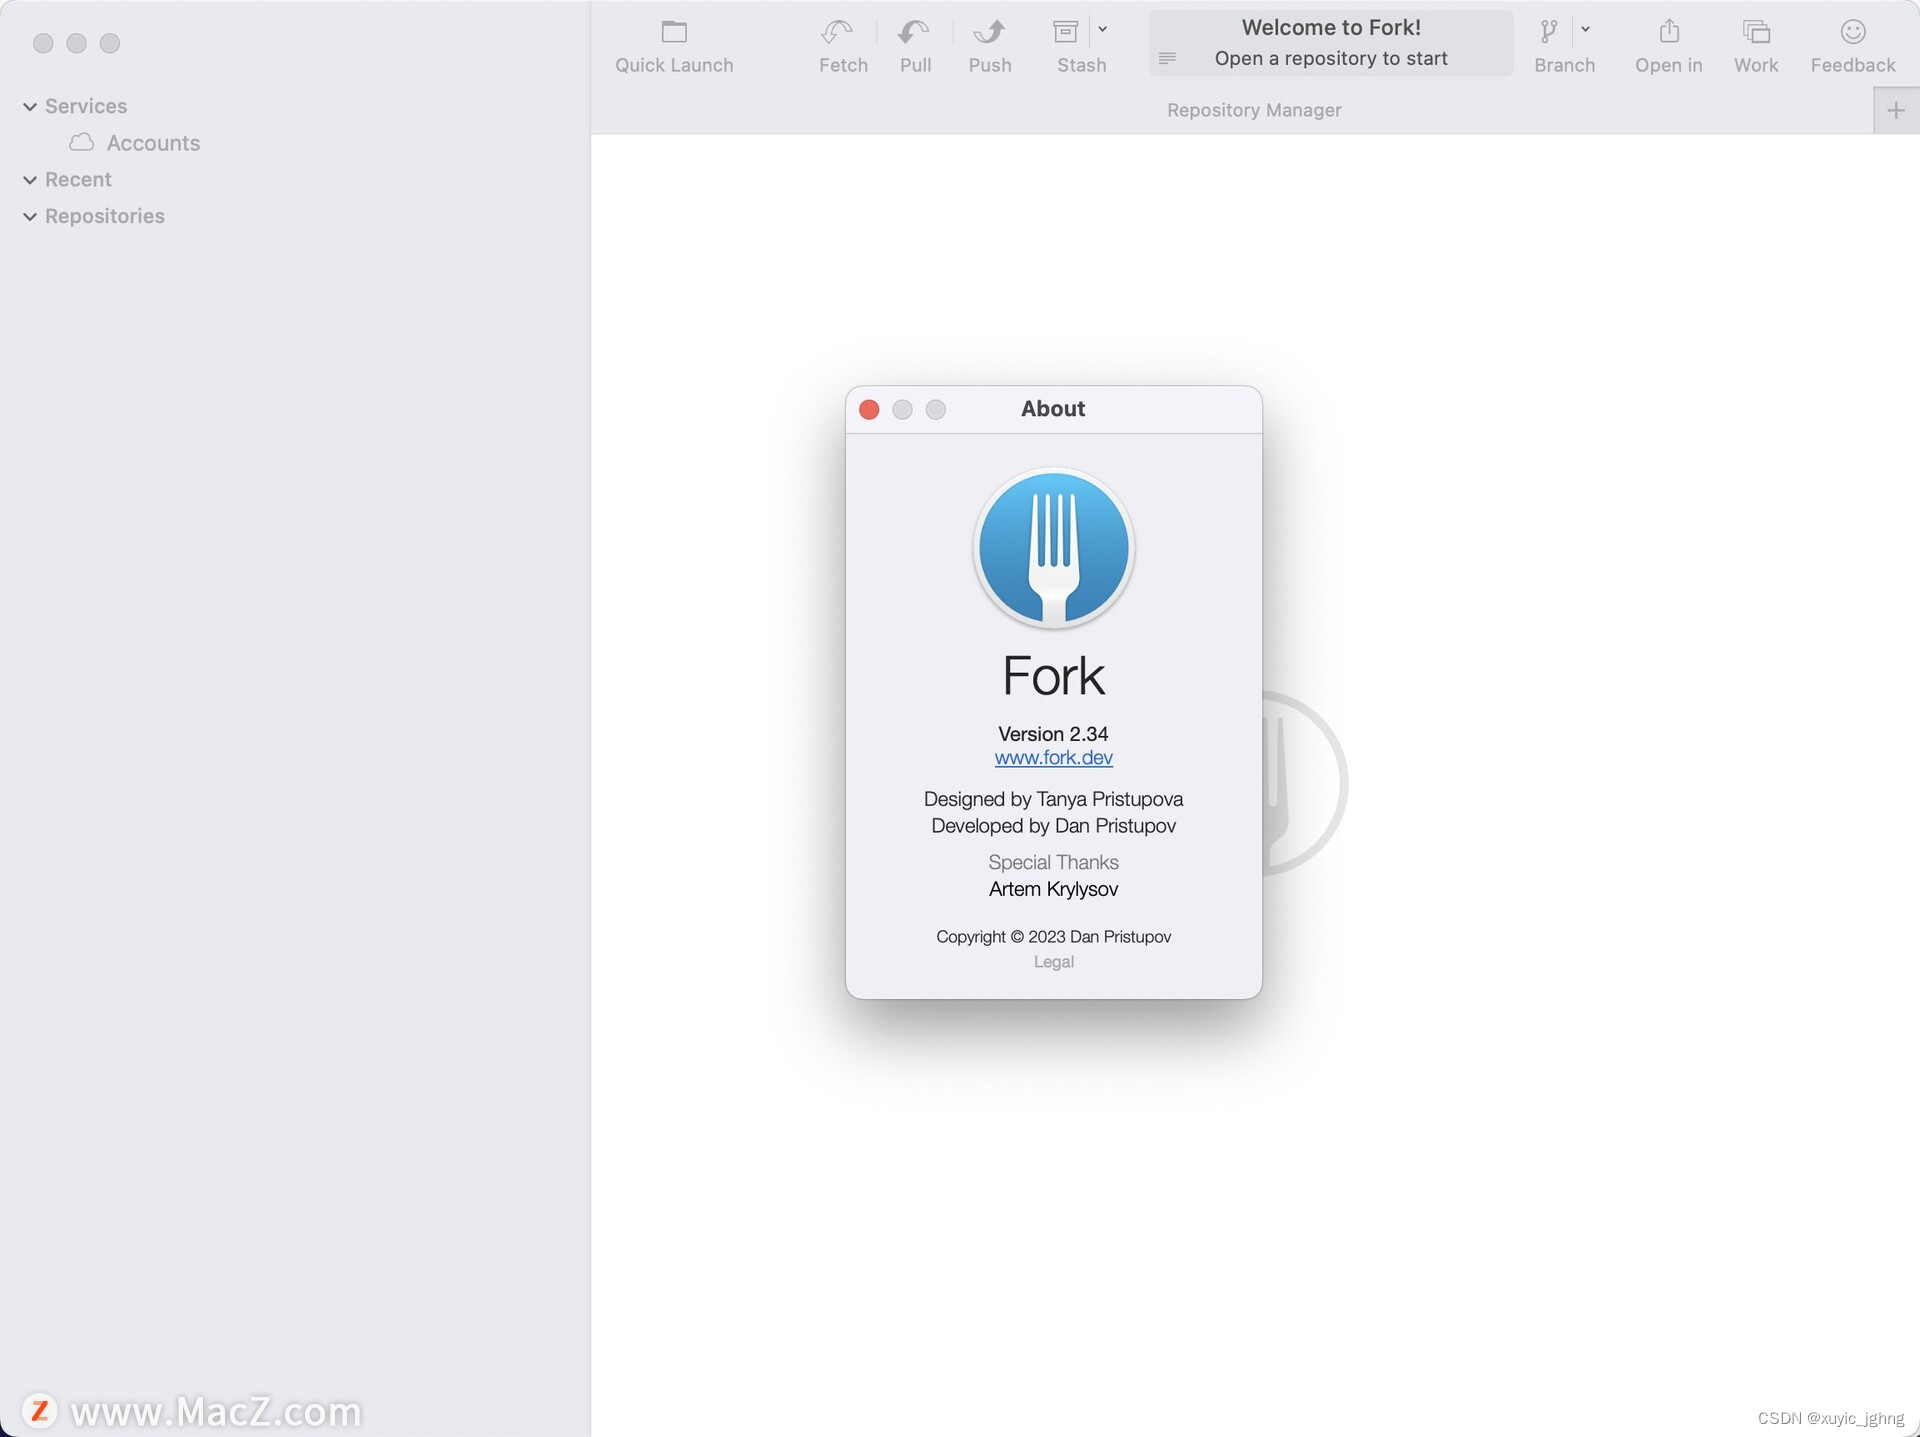
Task: Collapse the Repositories section
Action: pos(29,216)
